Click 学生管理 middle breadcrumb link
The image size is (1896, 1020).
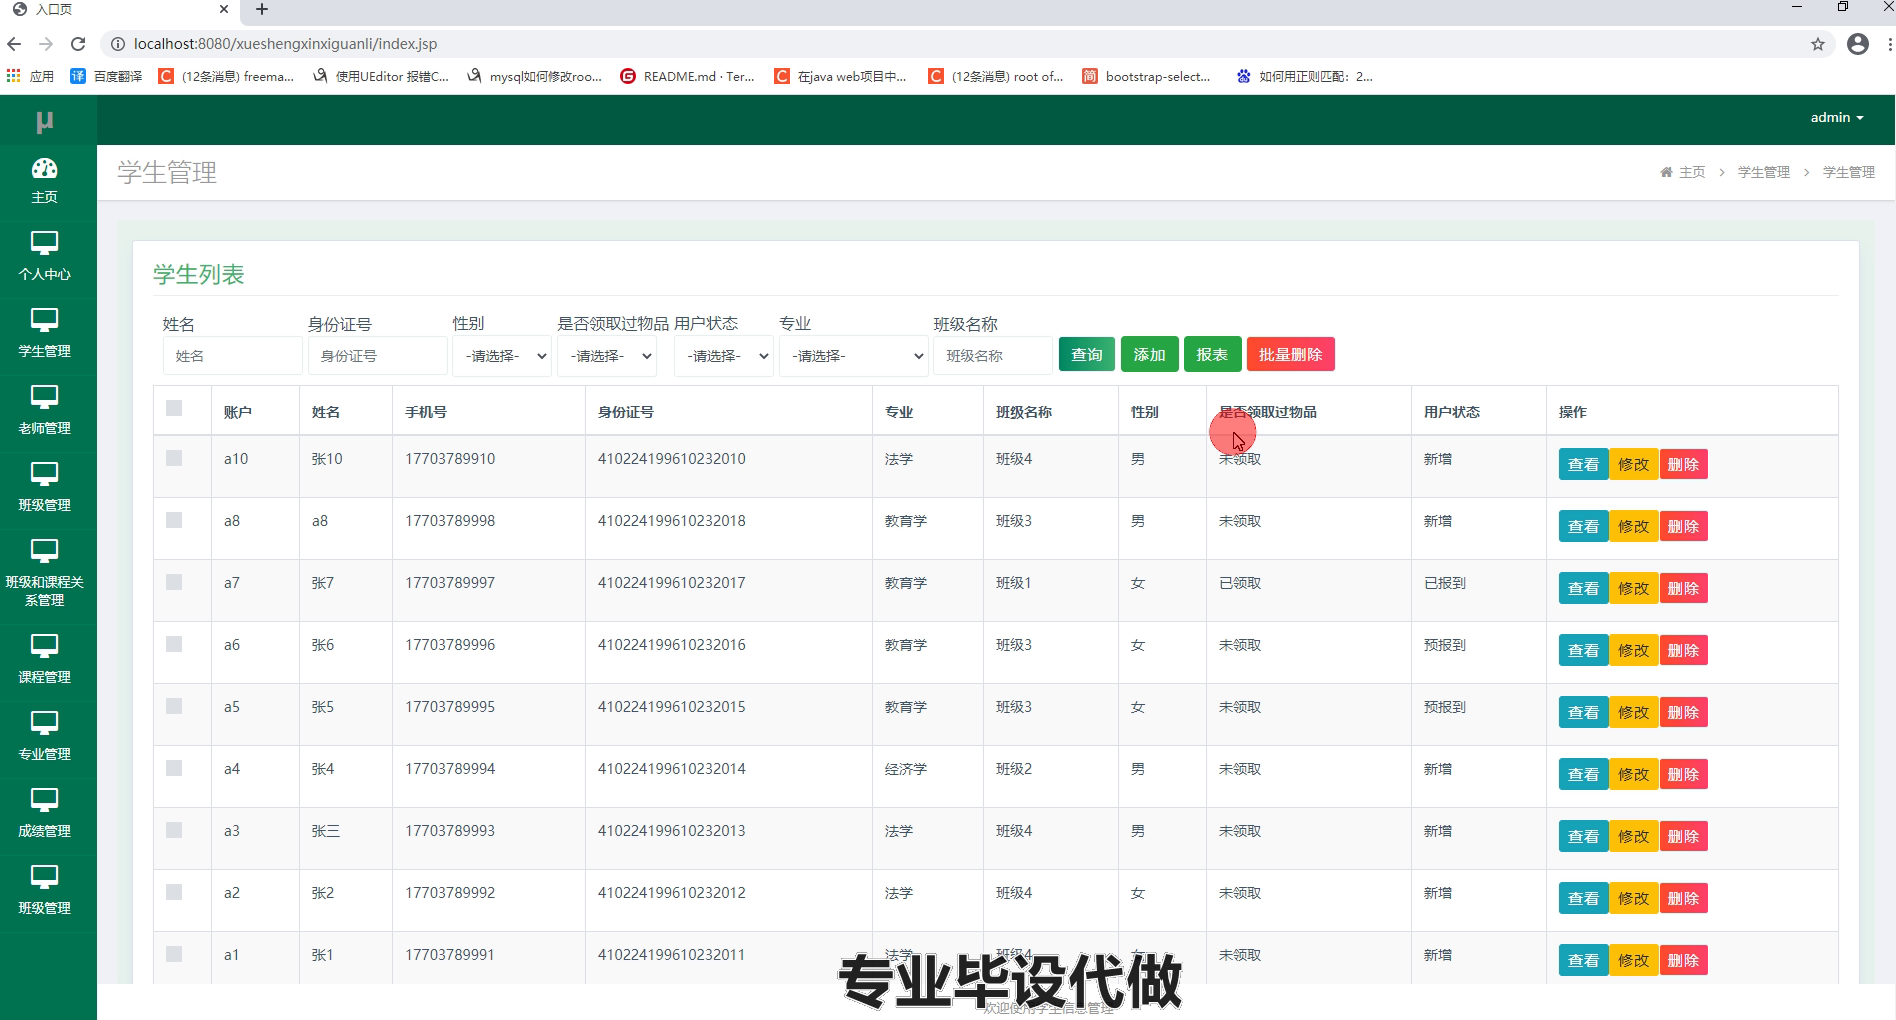point(1764,172)
